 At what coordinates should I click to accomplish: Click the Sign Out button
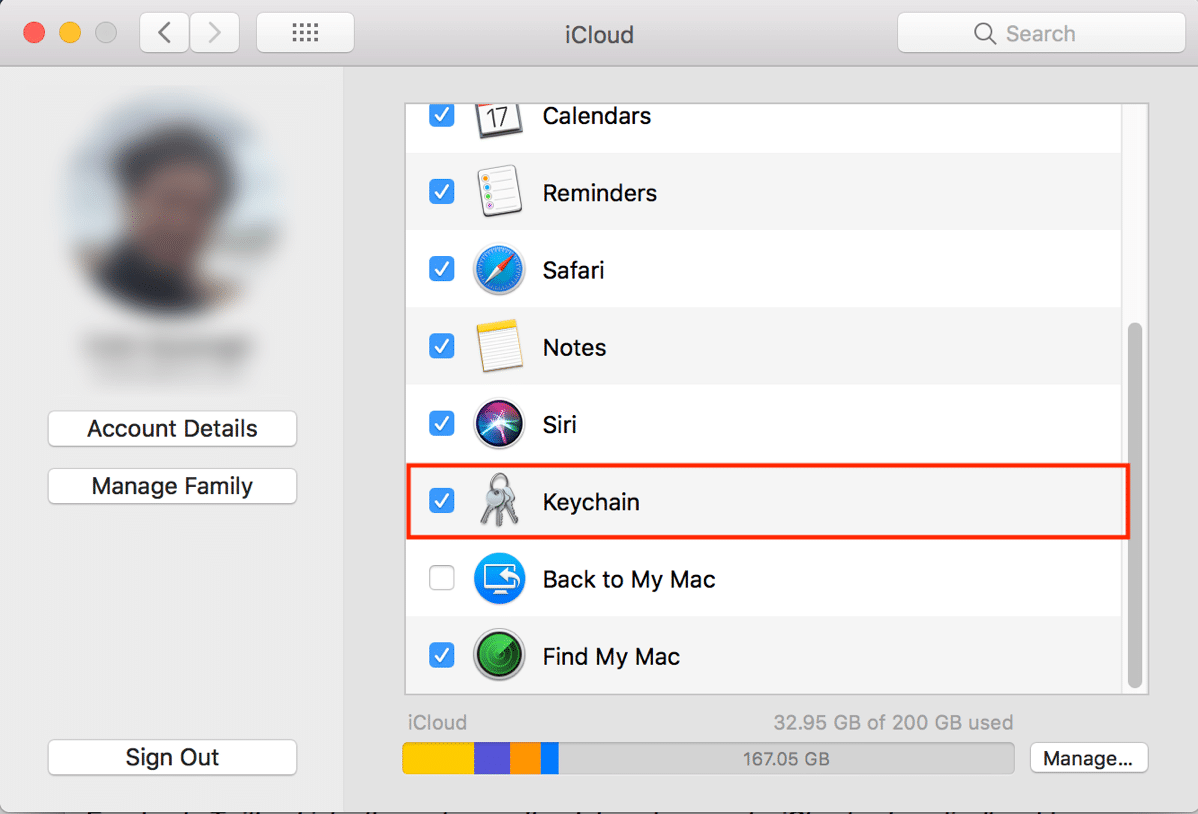(172, 757)
